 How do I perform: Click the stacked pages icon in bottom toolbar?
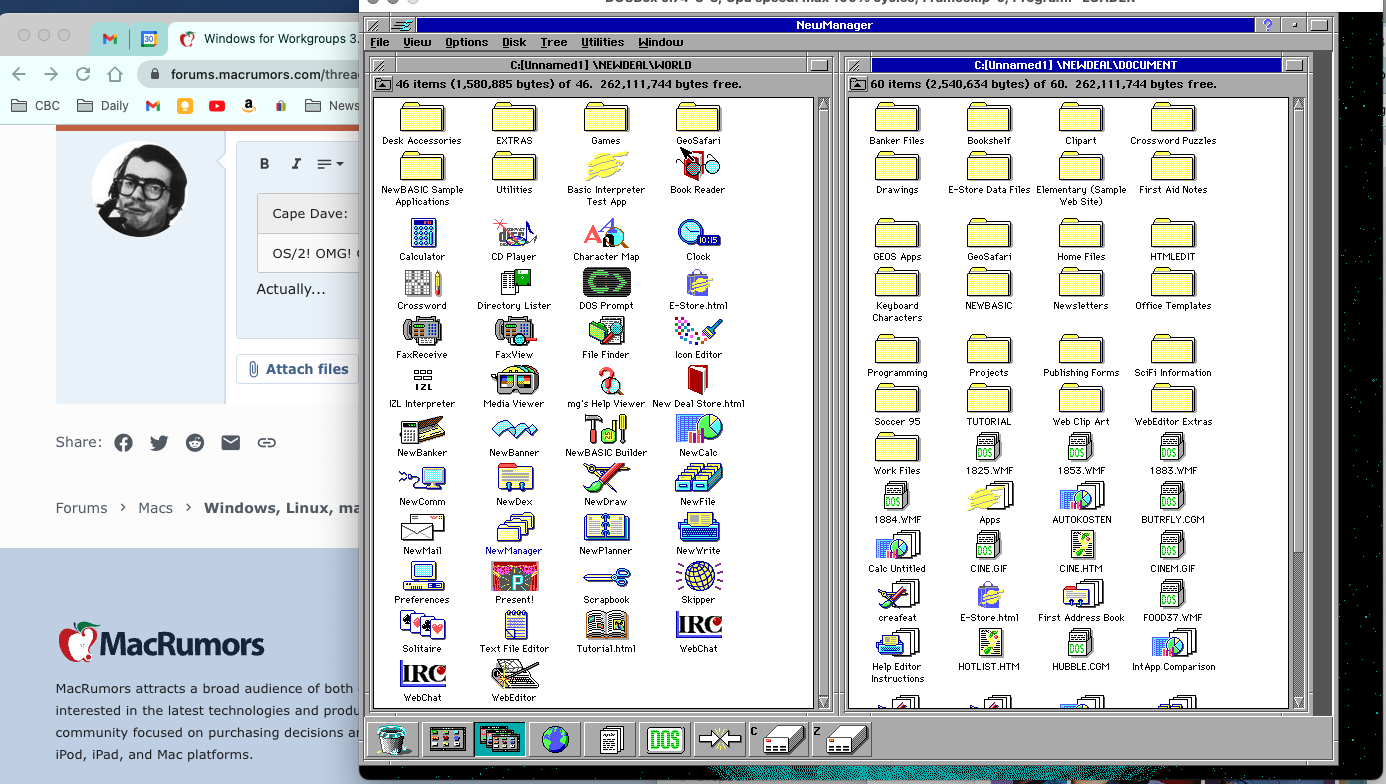pyautogui.click(x=610, y=740)
